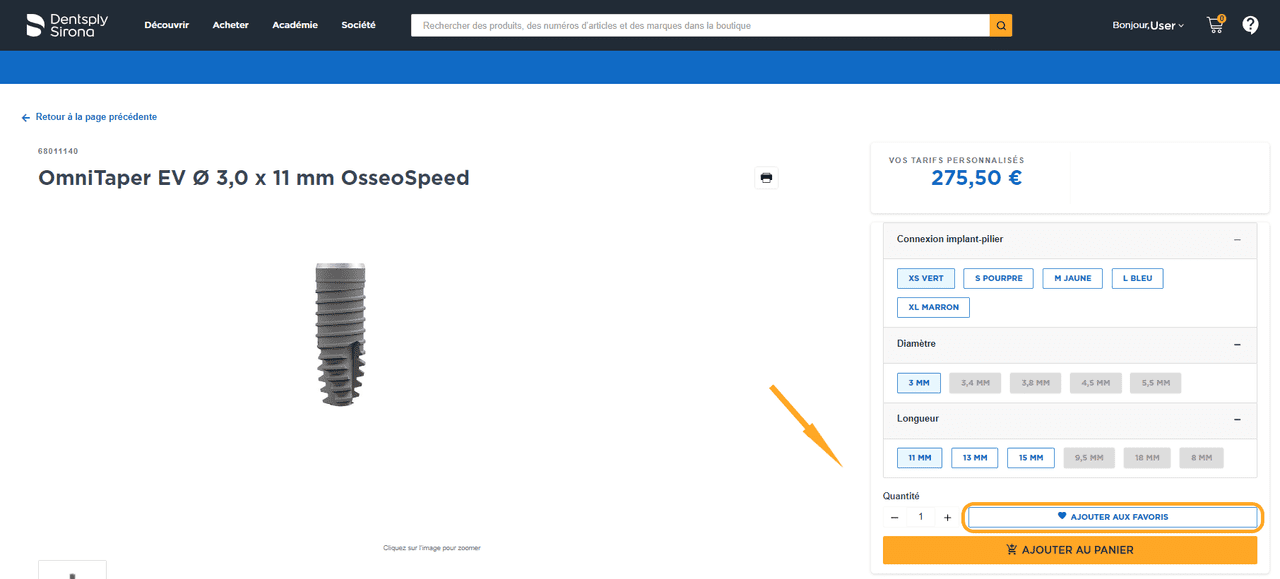1280x579 pixels.
Task: Open the Académie menu
Action: click(295, 25)
